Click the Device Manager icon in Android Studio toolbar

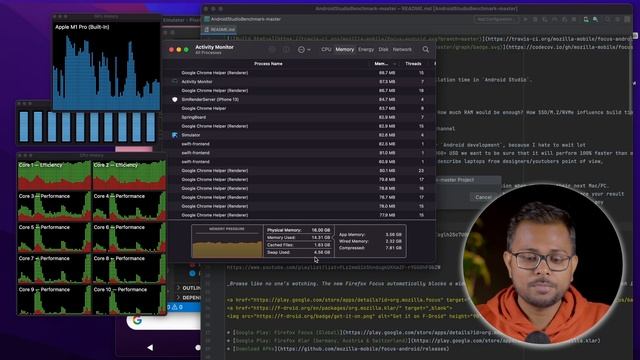(586, 19)
